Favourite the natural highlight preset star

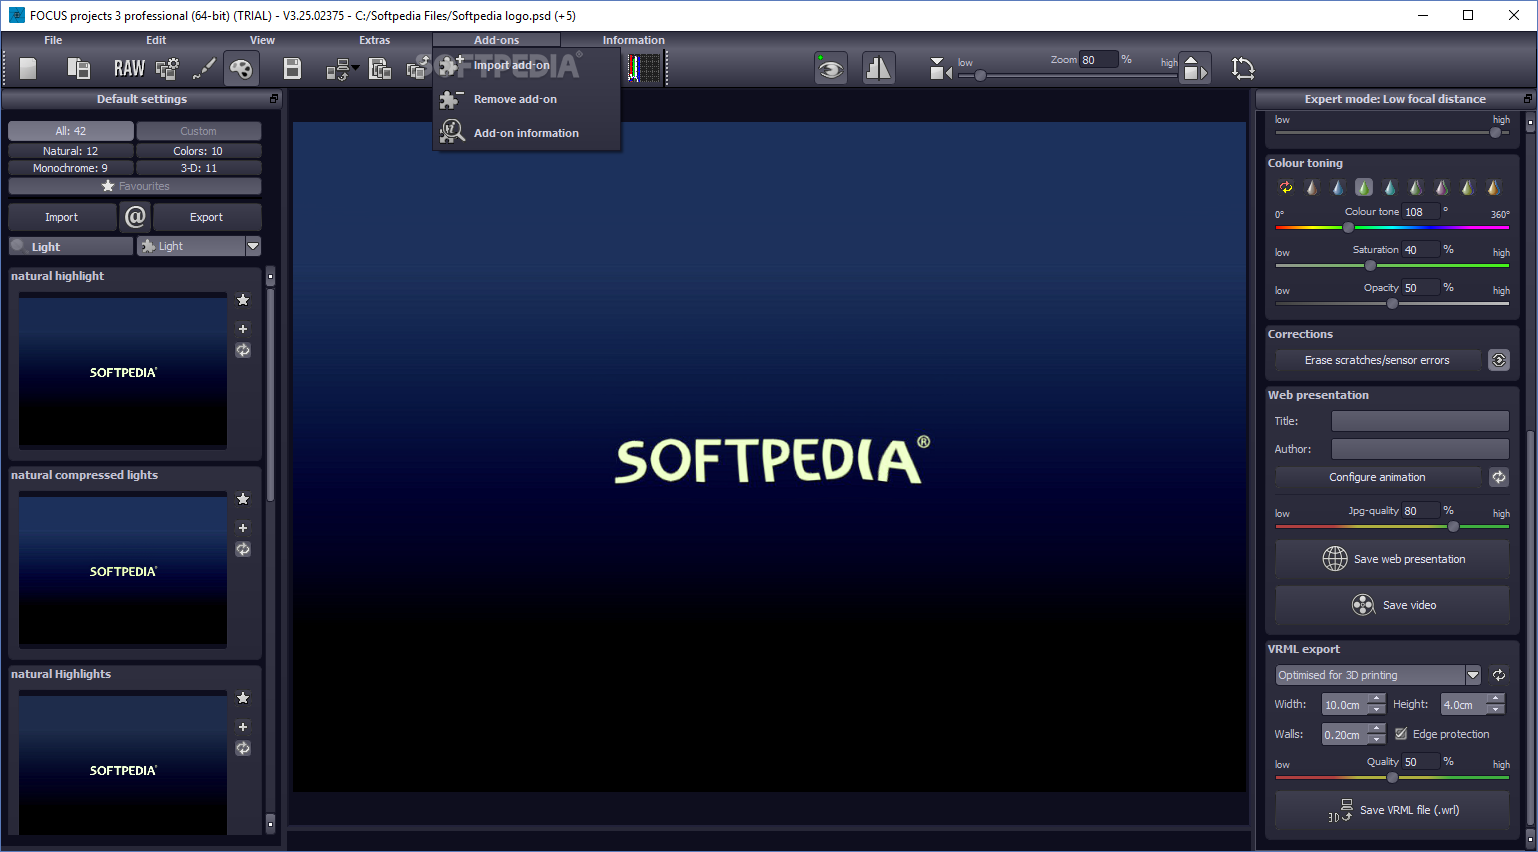point(243,299)
